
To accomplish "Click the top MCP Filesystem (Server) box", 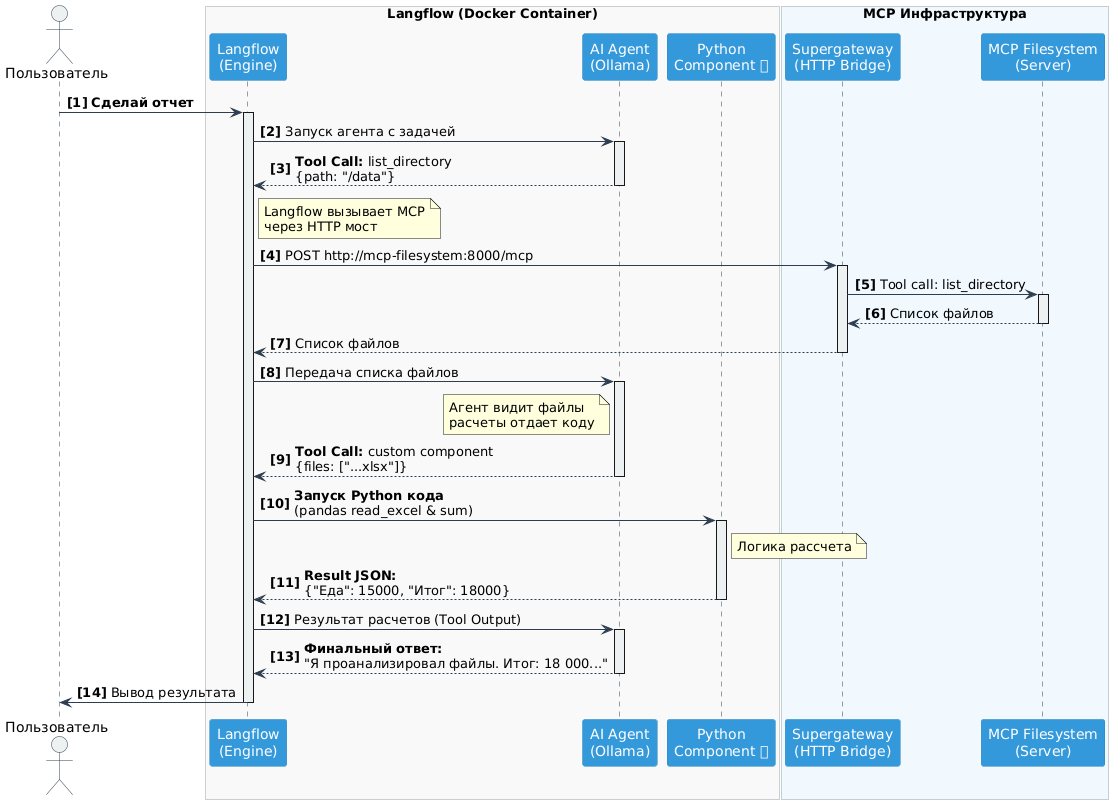I will pyautogui.click(x=1042, y=56).
